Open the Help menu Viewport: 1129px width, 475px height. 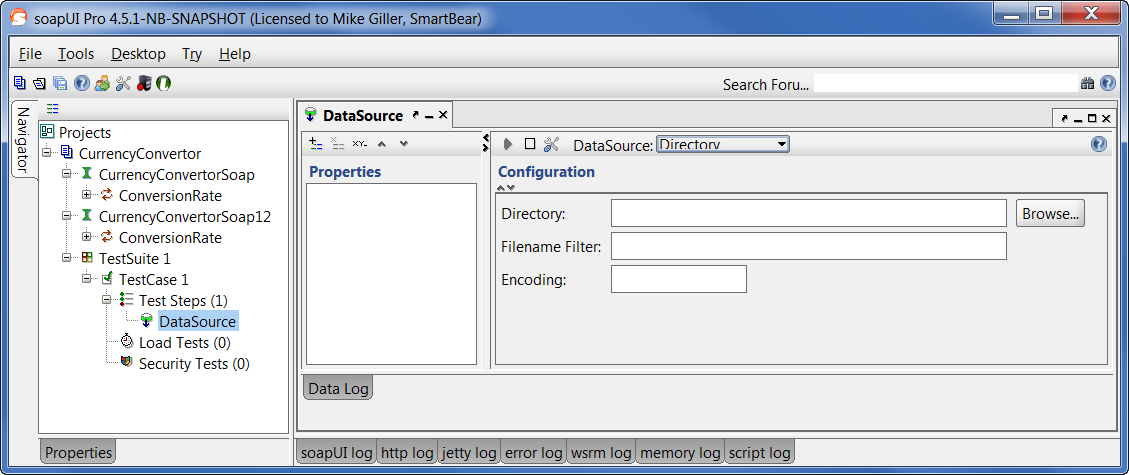(x=235, y=54)
